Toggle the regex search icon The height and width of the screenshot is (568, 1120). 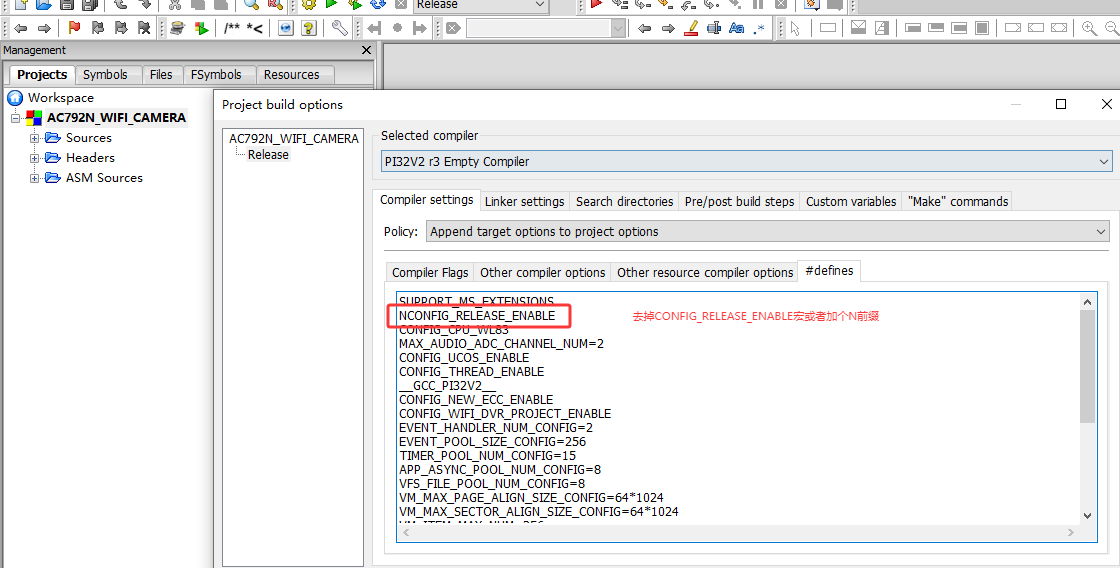(x=759, y=28)
